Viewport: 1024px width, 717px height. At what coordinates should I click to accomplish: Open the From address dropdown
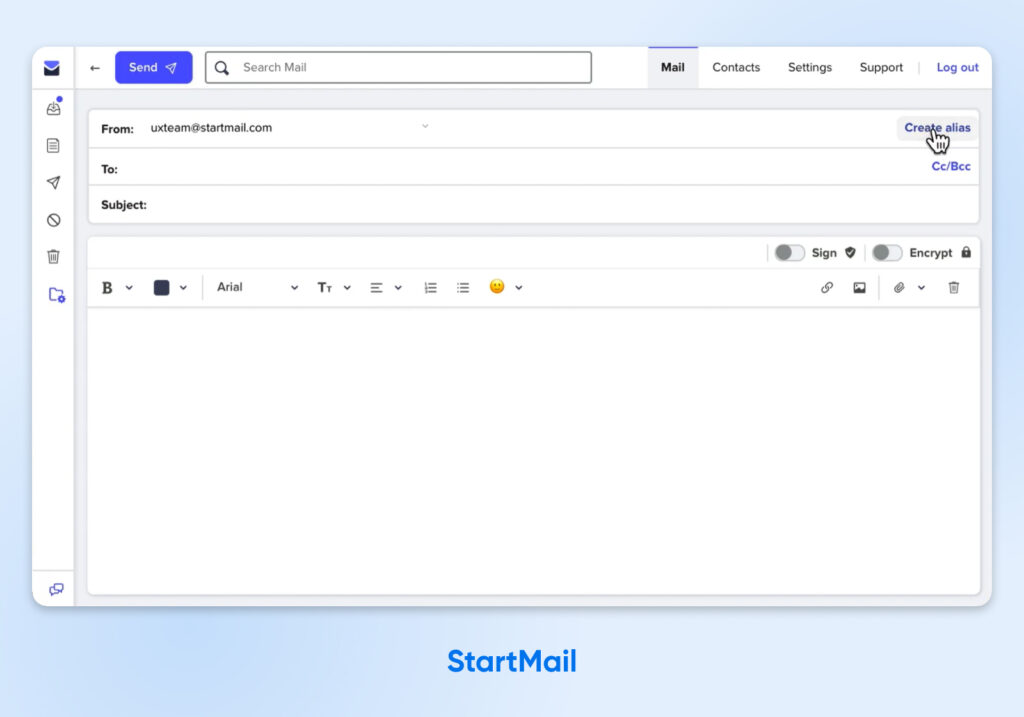(x=425, y=126)
